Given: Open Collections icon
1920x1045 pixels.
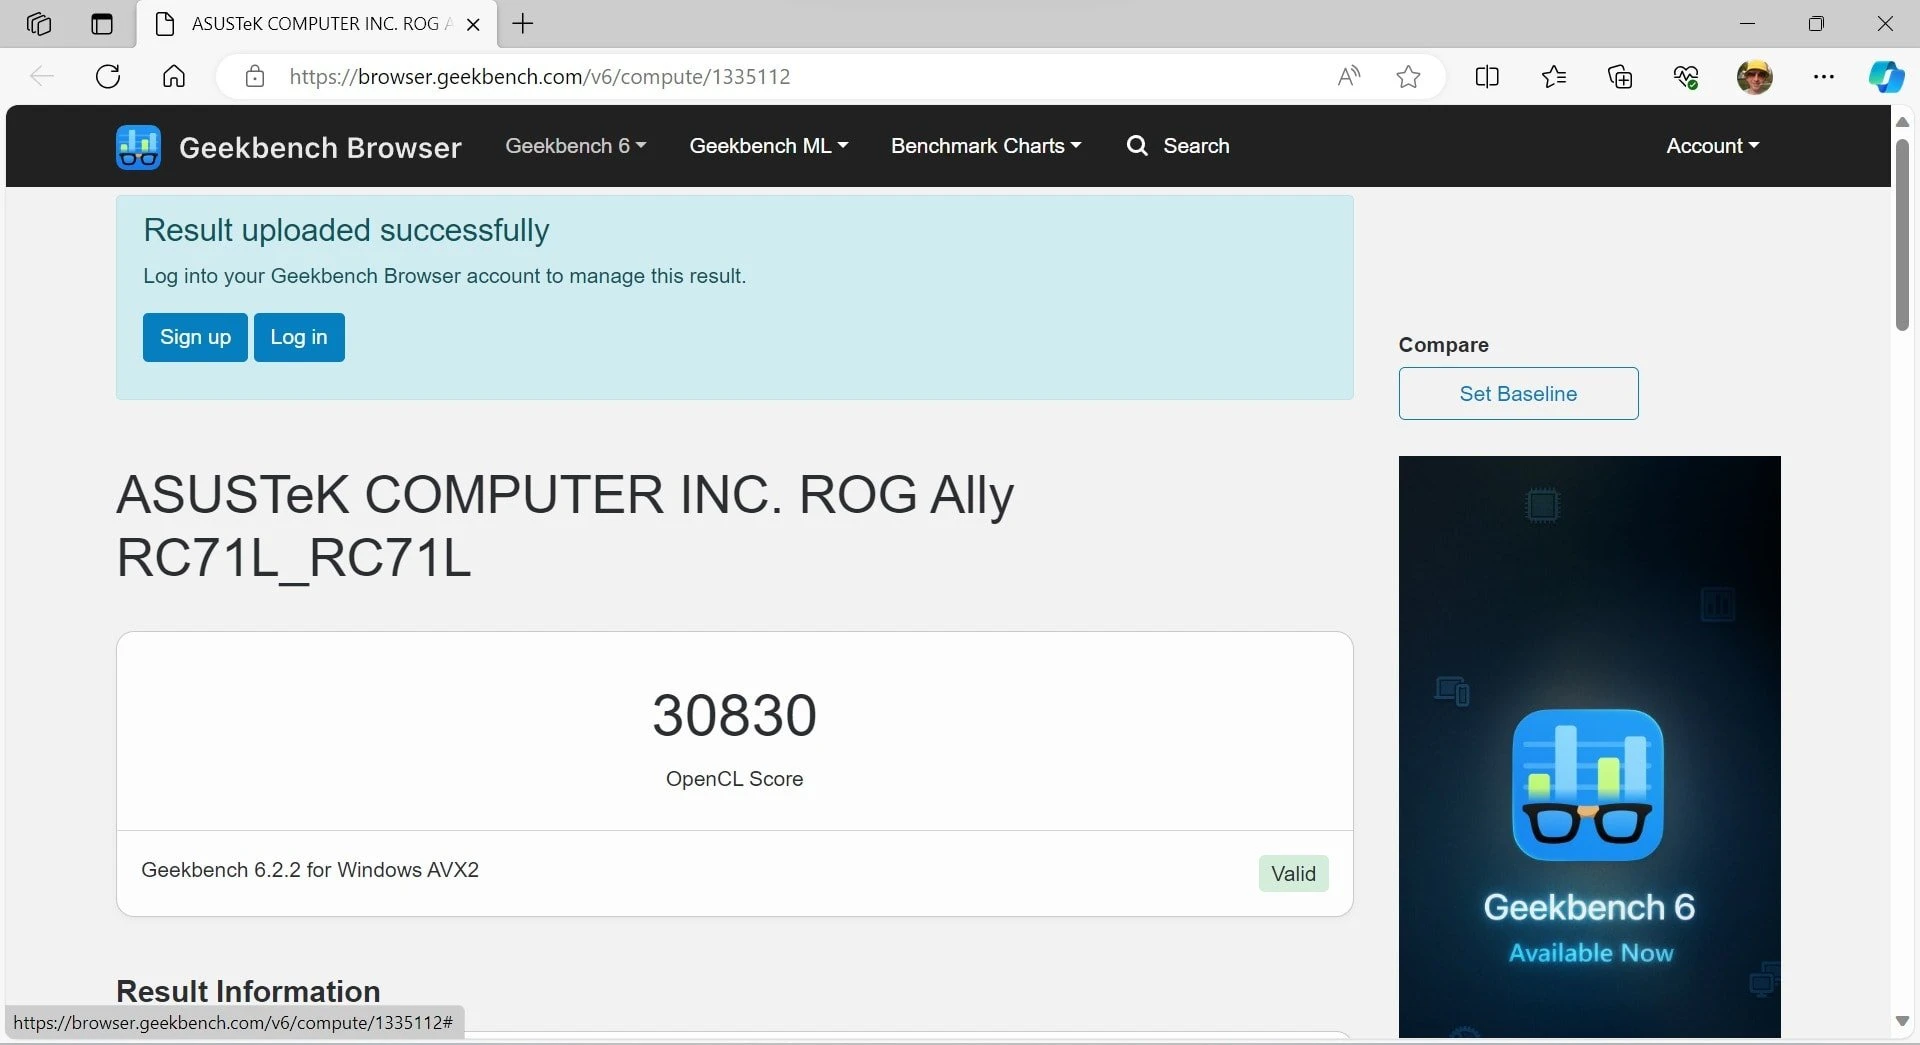Looking at the screenshot, I should 1620,76.
